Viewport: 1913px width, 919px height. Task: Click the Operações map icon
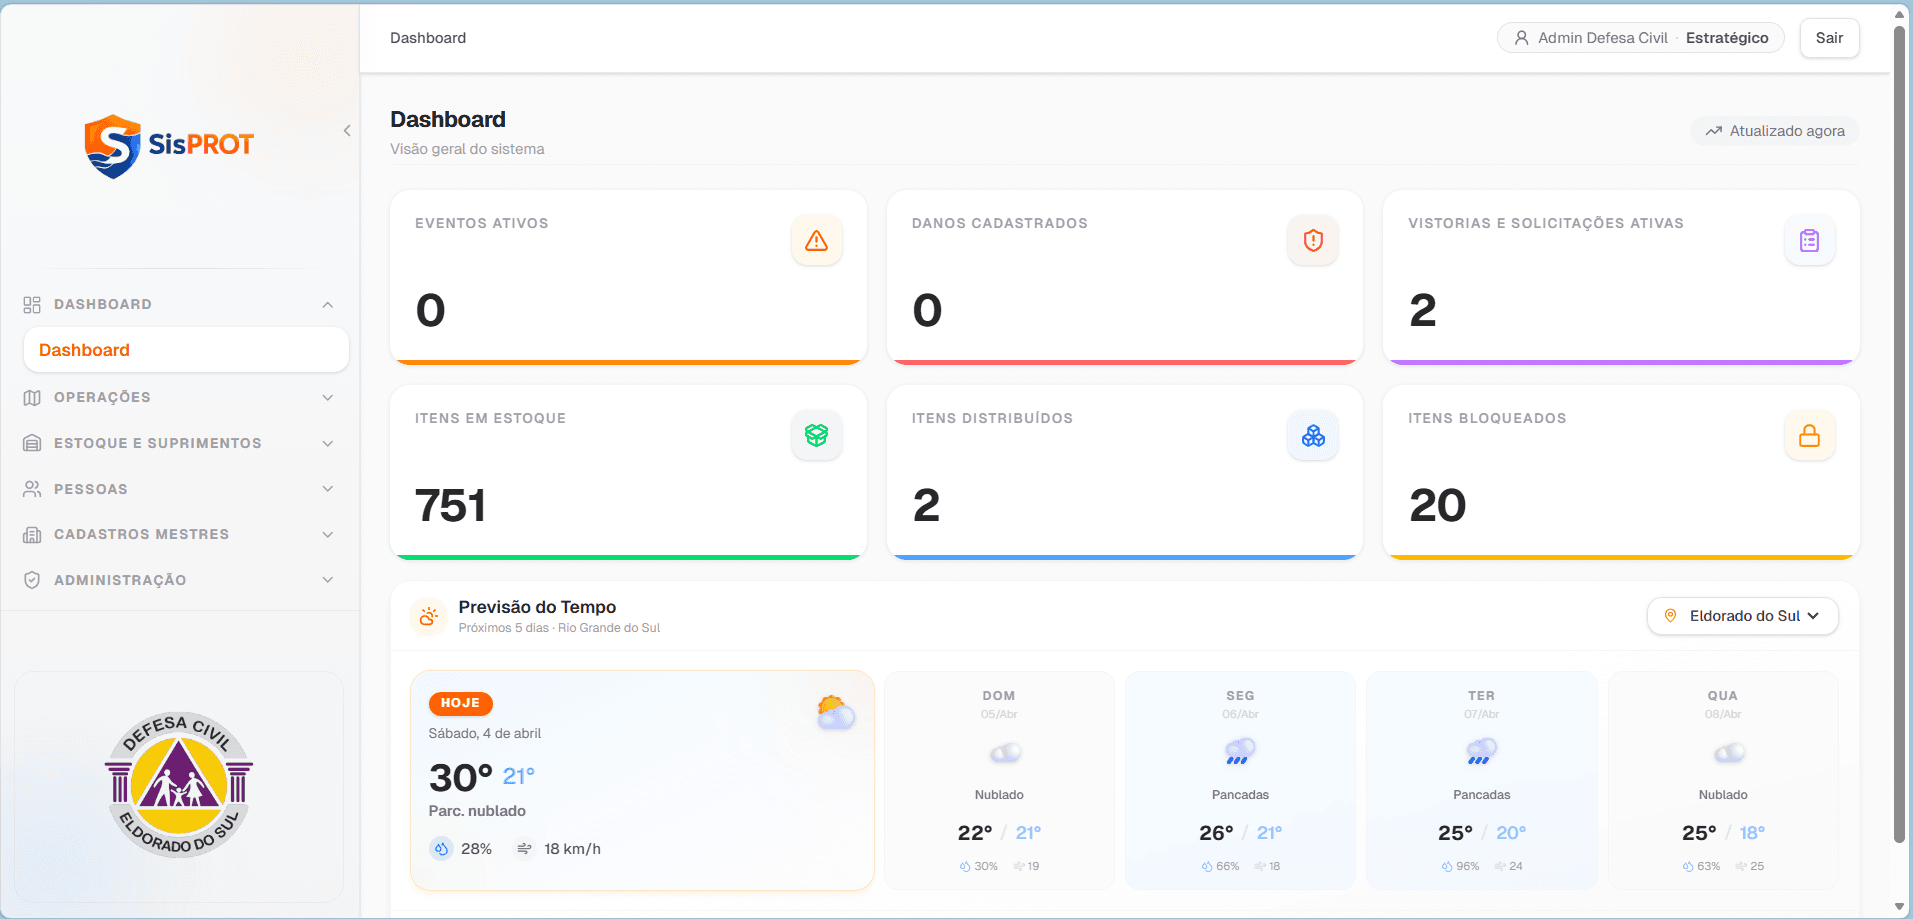[x=32, y=398]
